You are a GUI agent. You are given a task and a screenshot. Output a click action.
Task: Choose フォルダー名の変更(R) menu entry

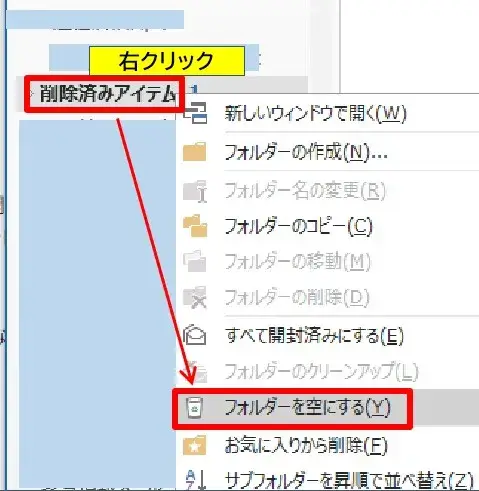coord(305,191)
